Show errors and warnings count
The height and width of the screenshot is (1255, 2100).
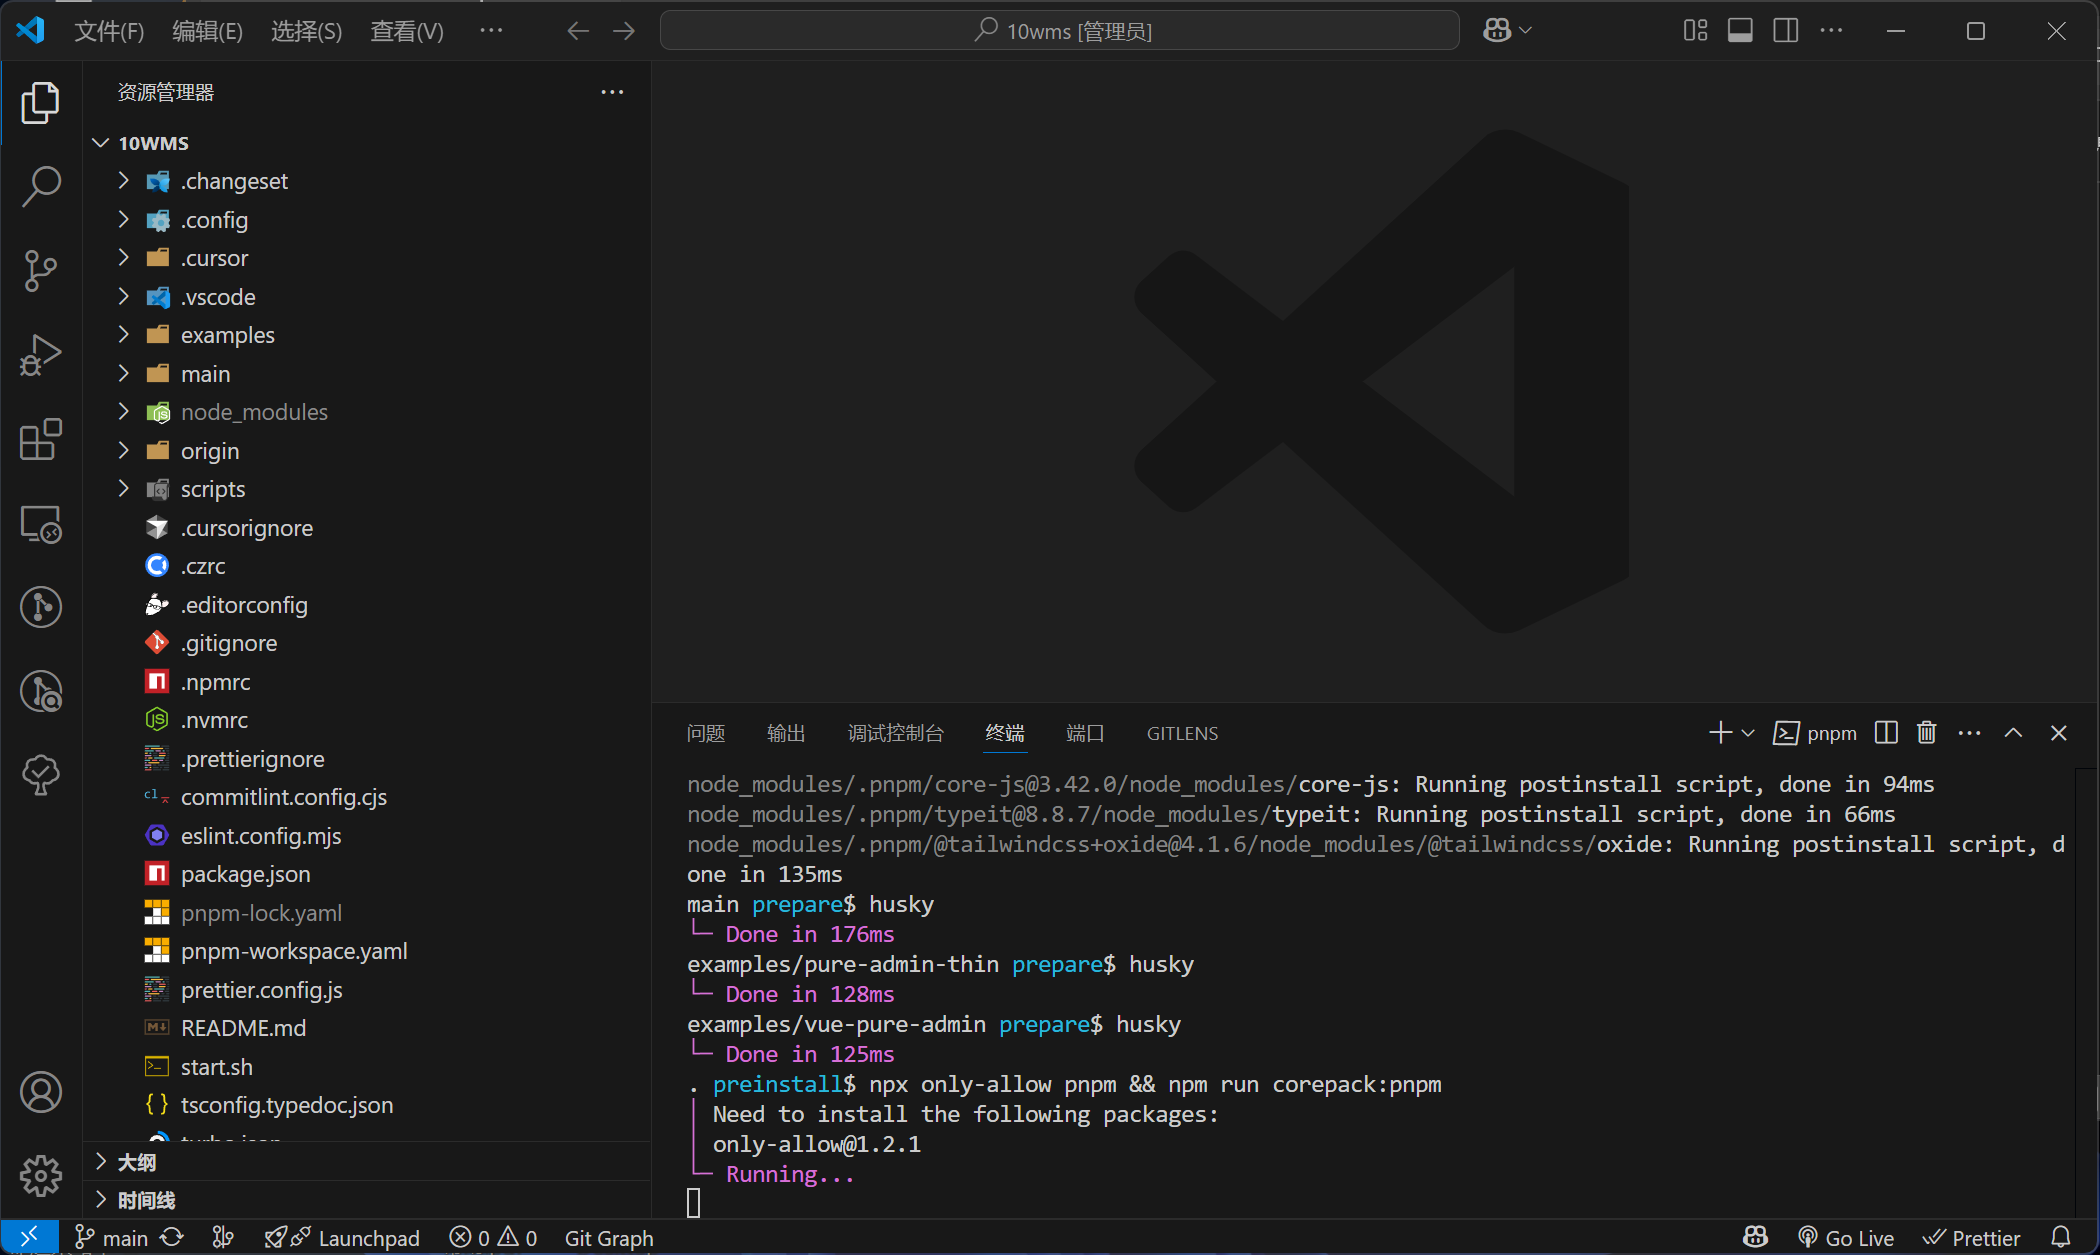click(493, 1238)
